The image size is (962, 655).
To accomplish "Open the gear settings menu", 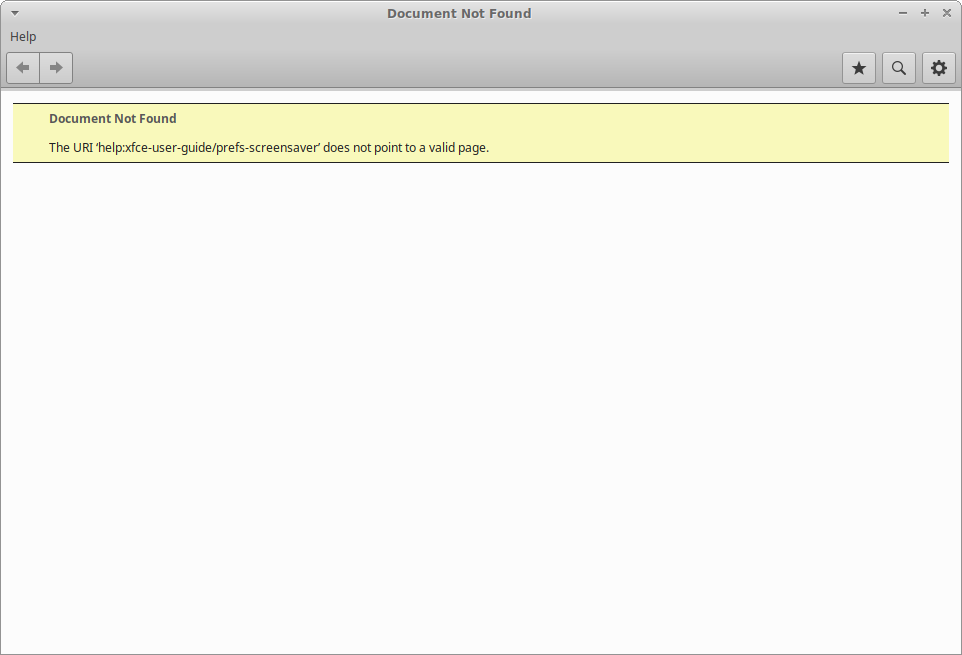I will 938,68.
